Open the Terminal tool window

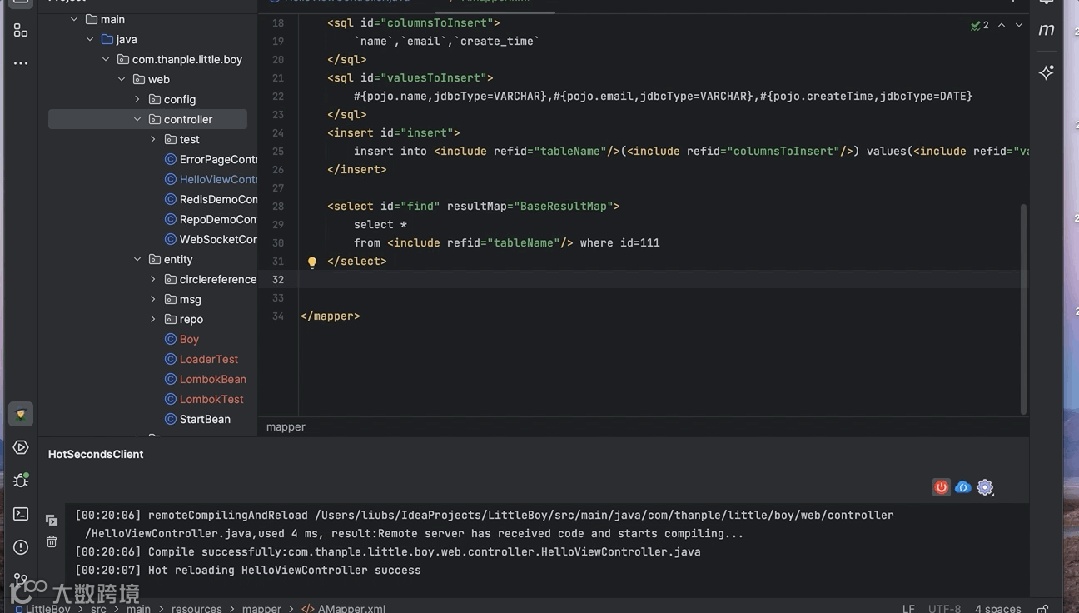click(x=20, y=513)
